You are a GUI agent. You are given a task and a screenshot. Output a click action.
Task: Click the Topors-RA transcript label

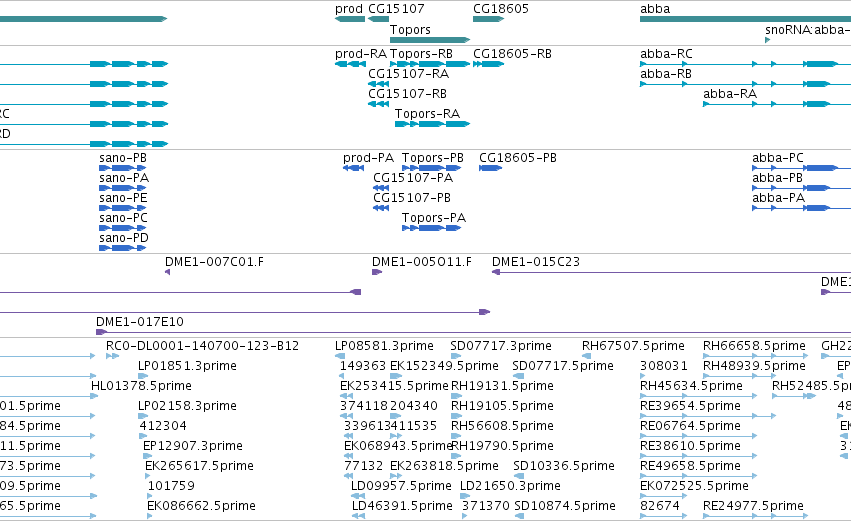point(427,114)
